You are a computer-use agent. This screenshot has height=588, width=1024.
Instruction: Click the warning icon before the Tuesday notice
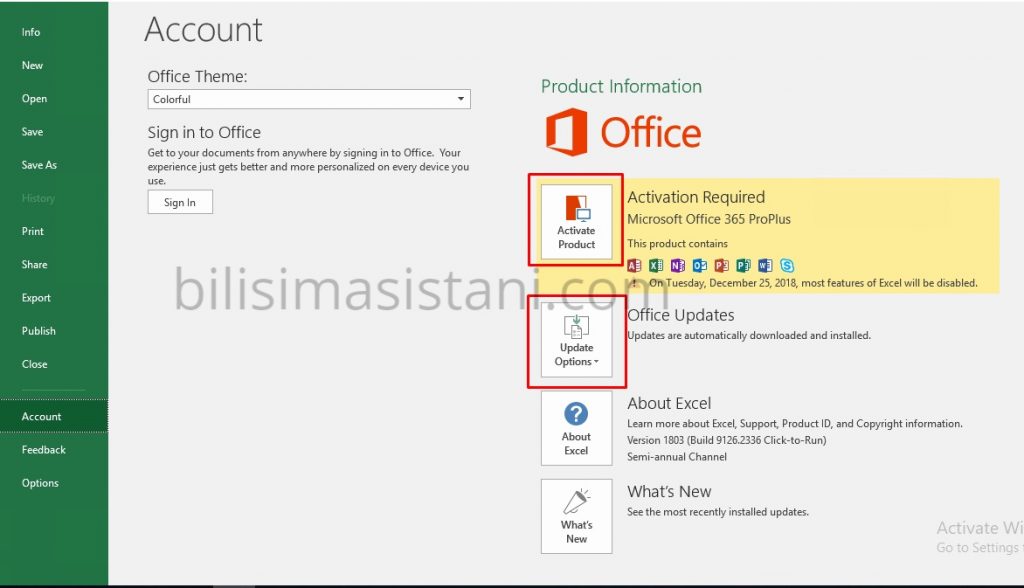click(634, 283)
